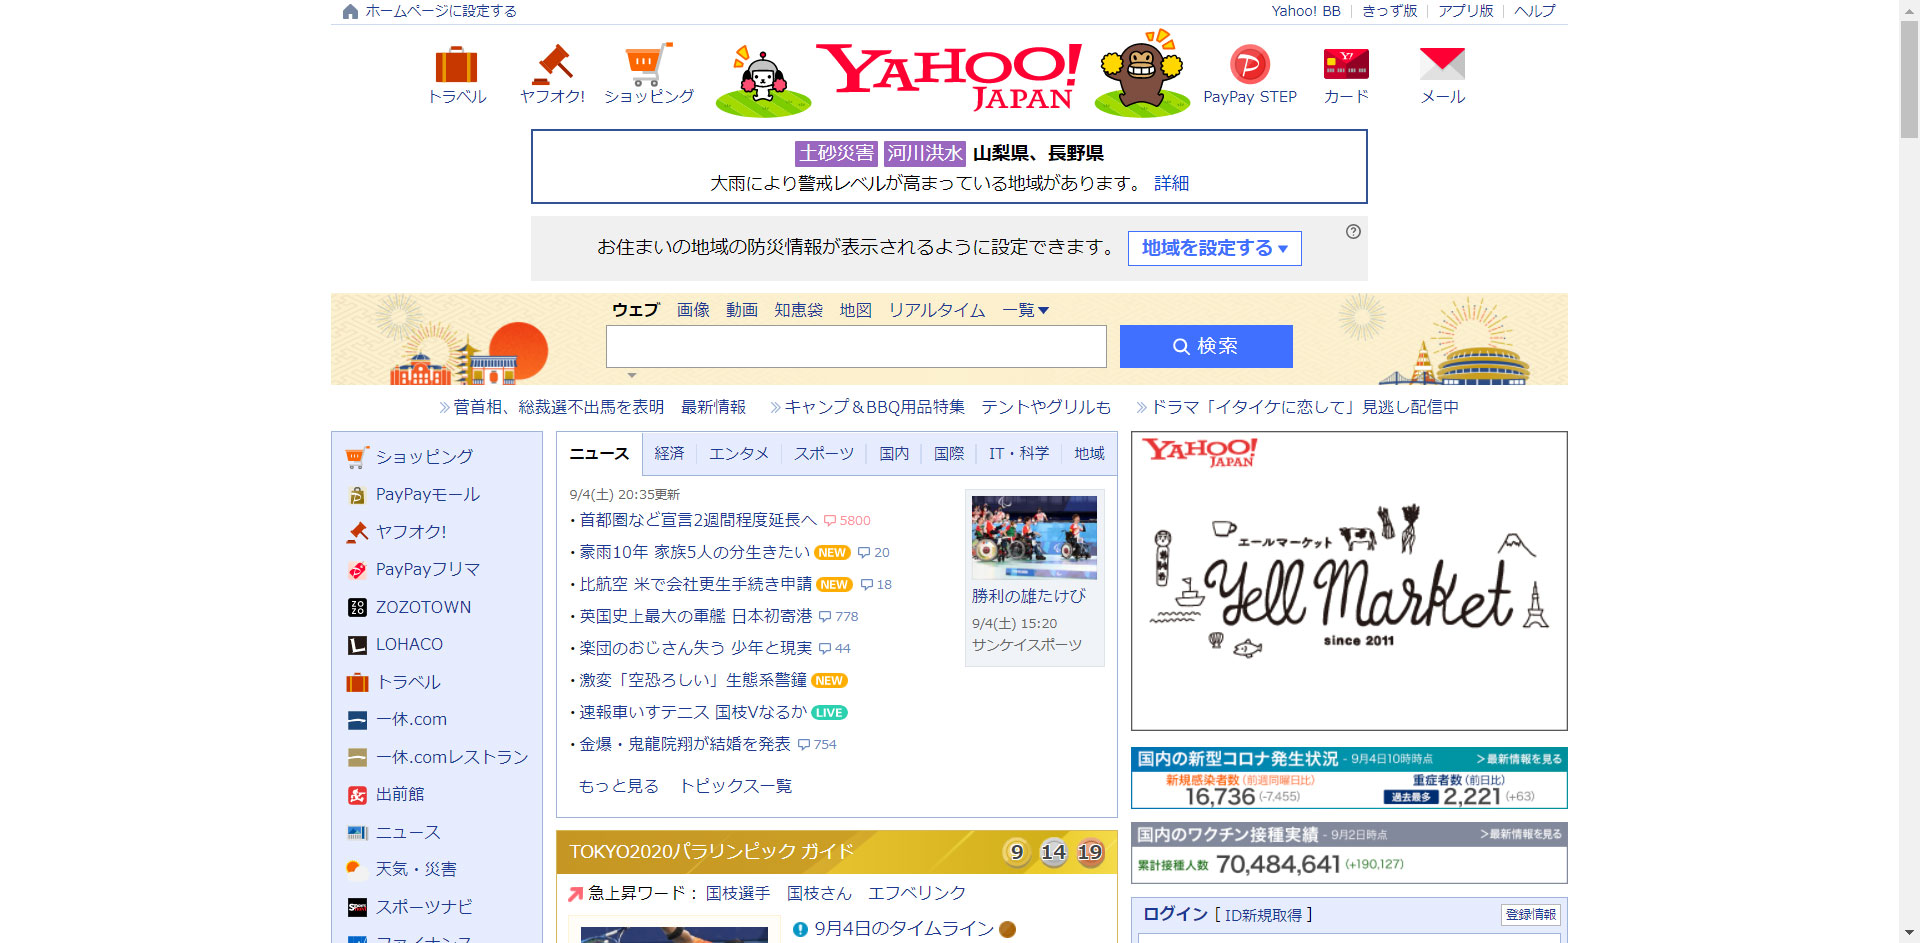Click the sidebar 天気・災害 icon
Screen dimensions: 1920x943
(x=354, y=869)
